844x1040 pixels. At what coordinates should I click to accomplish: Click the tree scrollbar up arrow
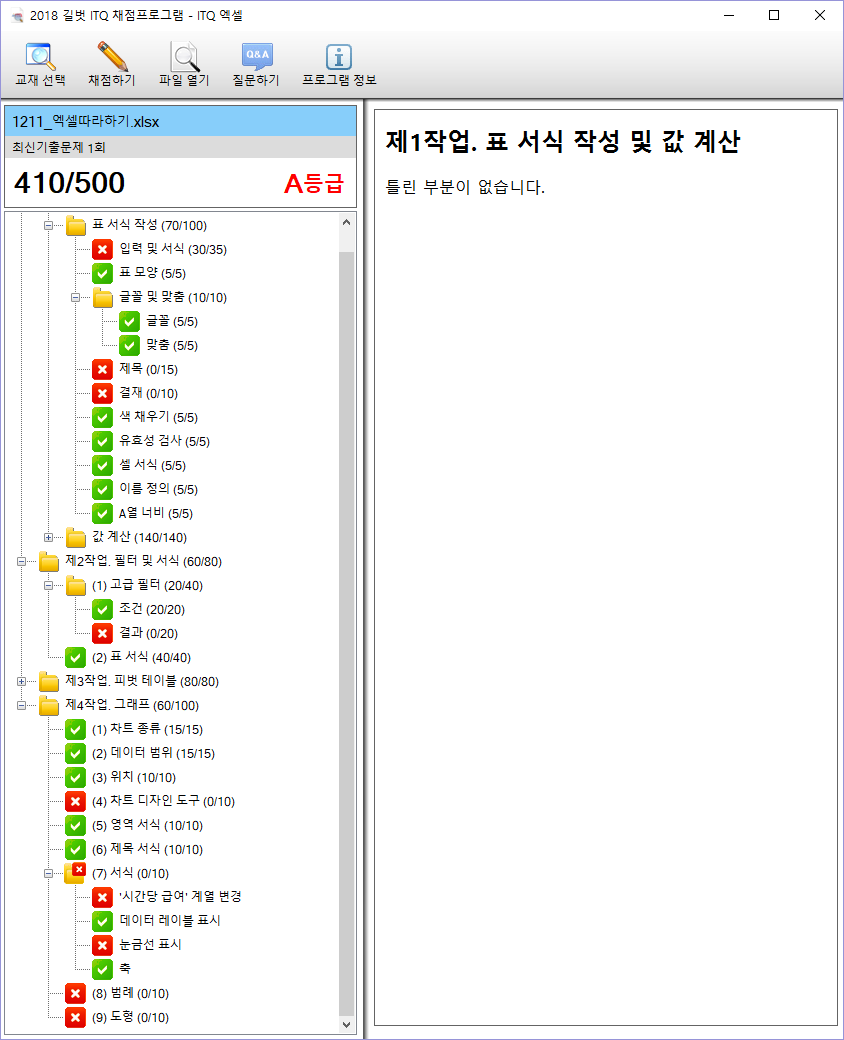pos(346,223)
